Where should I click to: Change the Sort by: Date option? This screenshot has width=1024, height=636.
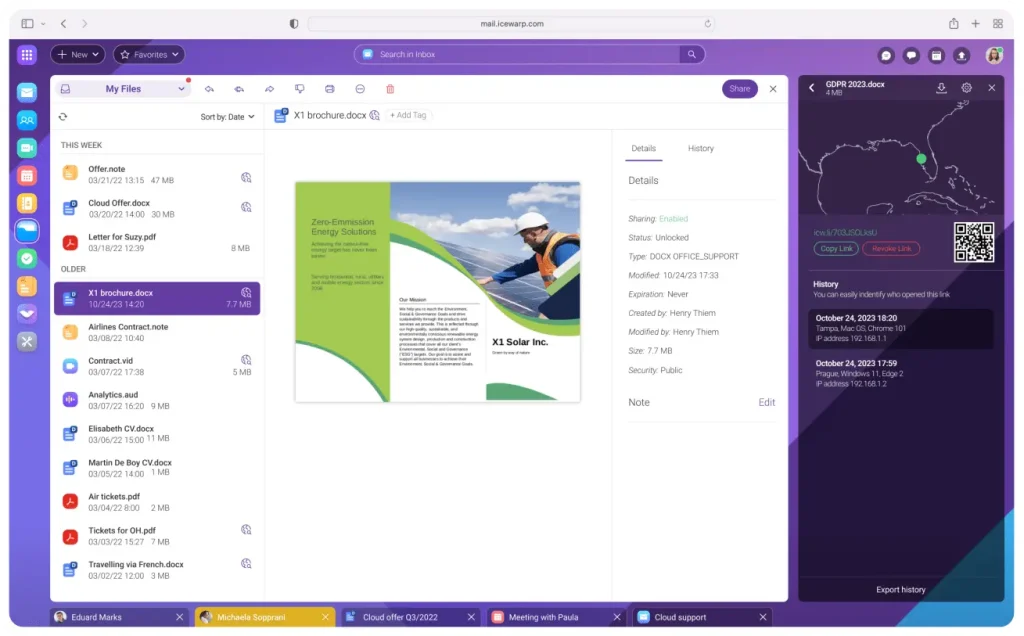coord(227,117)
